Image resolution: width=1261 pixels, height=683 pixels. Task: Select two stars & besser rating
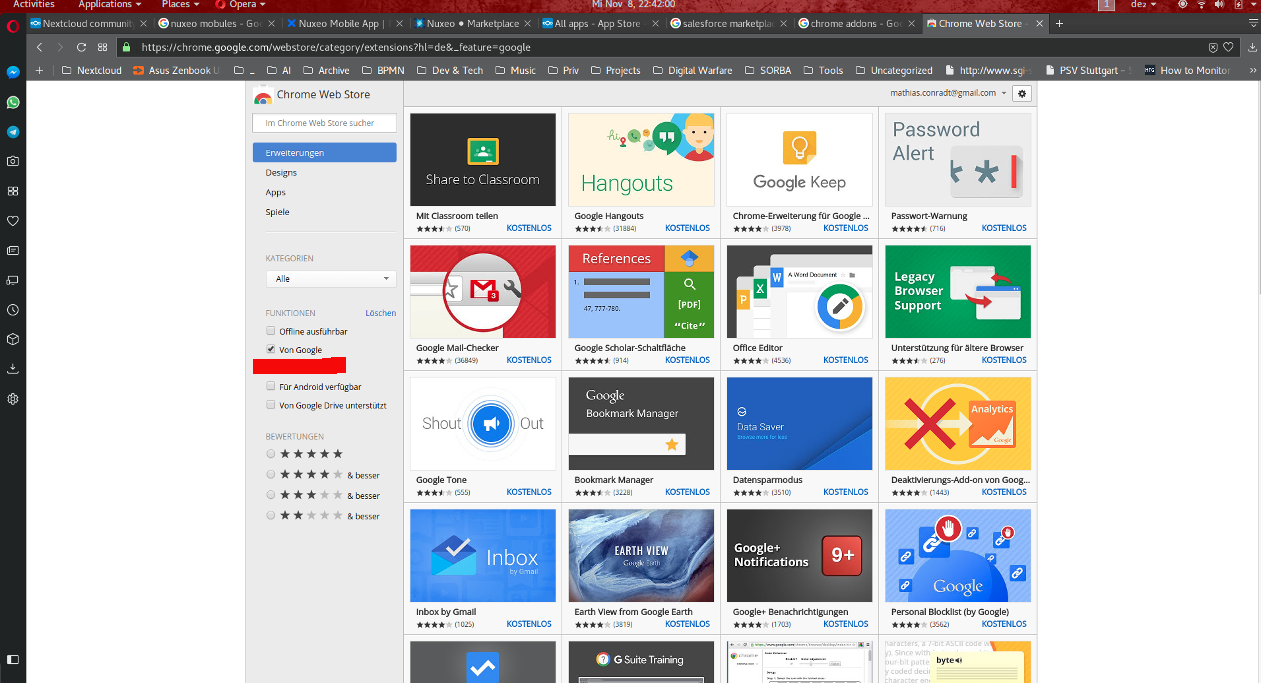271,516
